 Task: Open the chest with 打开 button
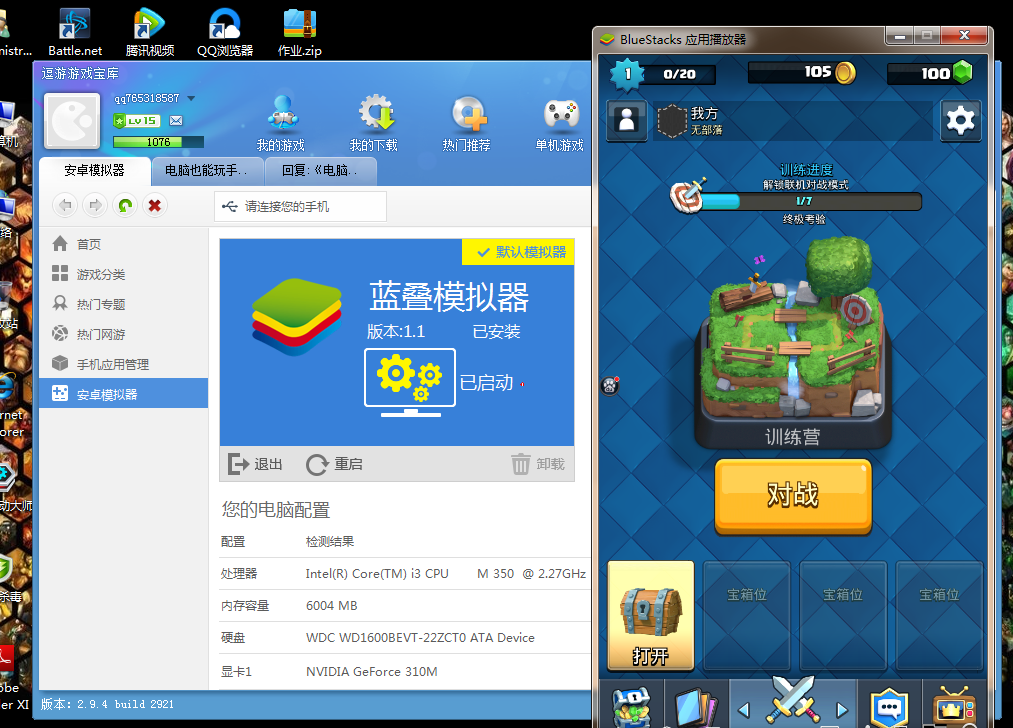click(x=651, y=616)
